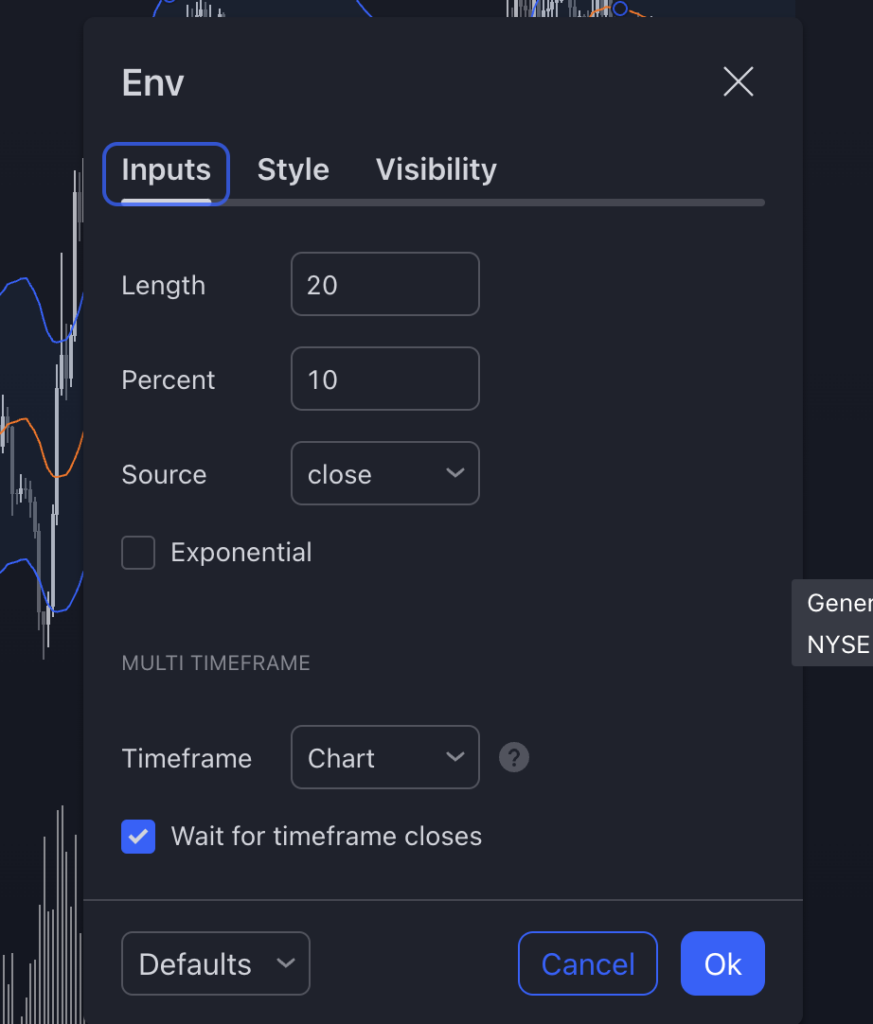Open the Defaults dropdown menu
873x1024 pixels.
point(215,964)
